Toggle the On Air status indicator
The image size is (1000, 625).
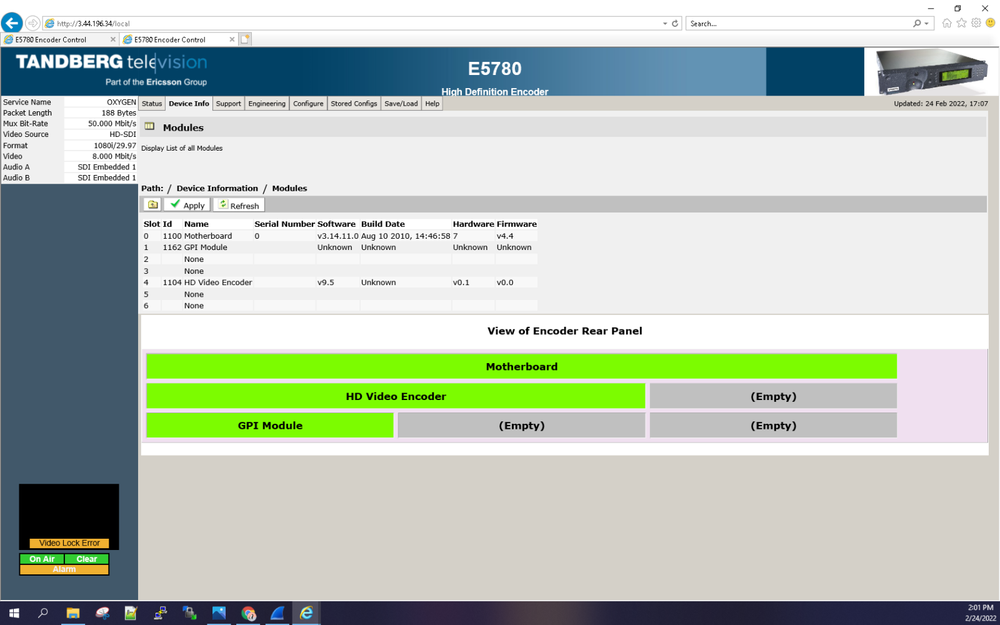[42, 559]
